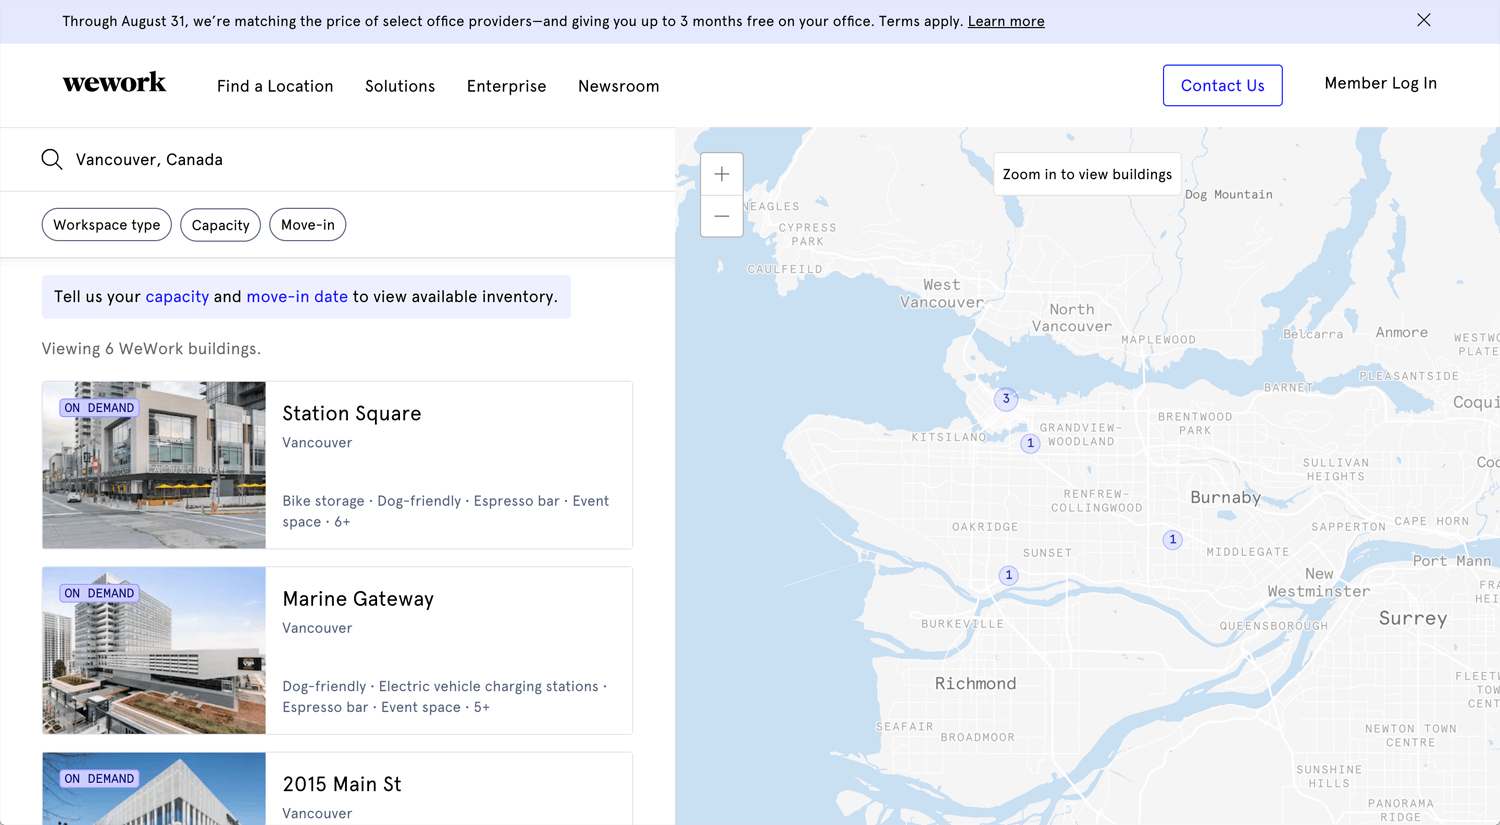Open the Newsroom page
1500x825 pixels.
[618, 86]
